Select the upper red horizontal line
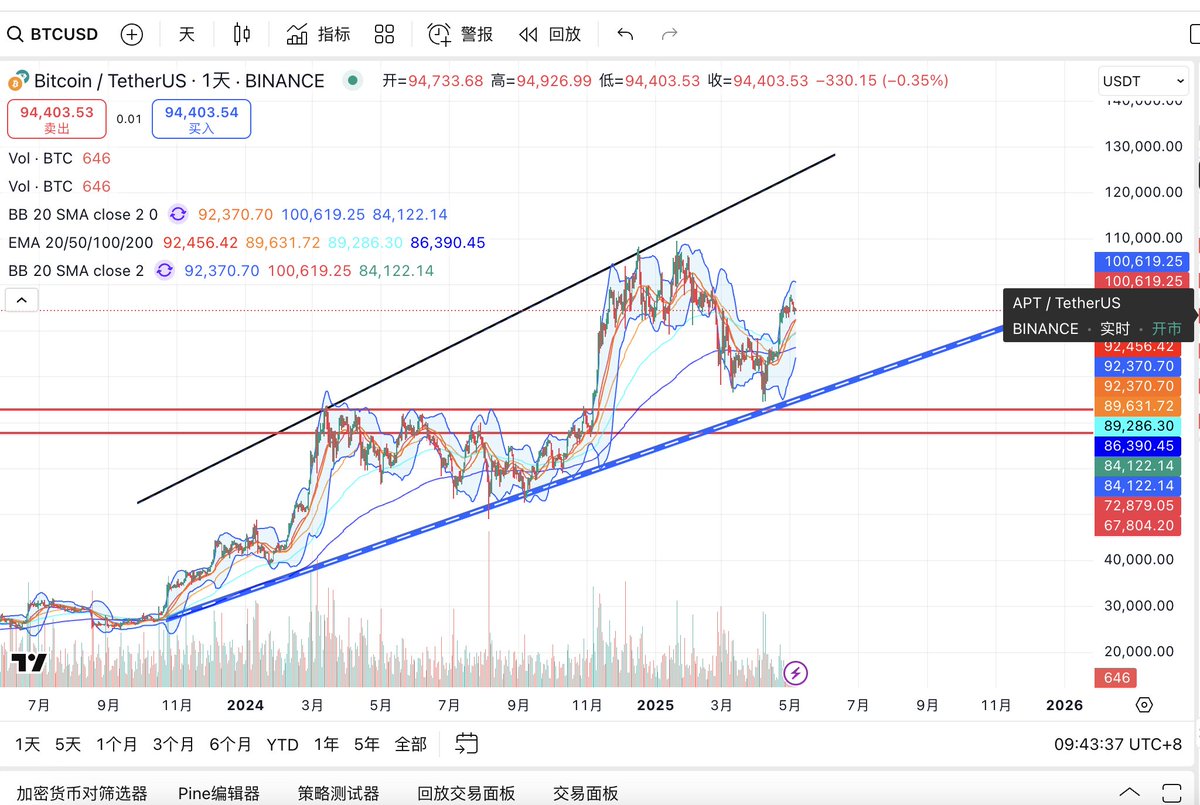 pos(545,409)
